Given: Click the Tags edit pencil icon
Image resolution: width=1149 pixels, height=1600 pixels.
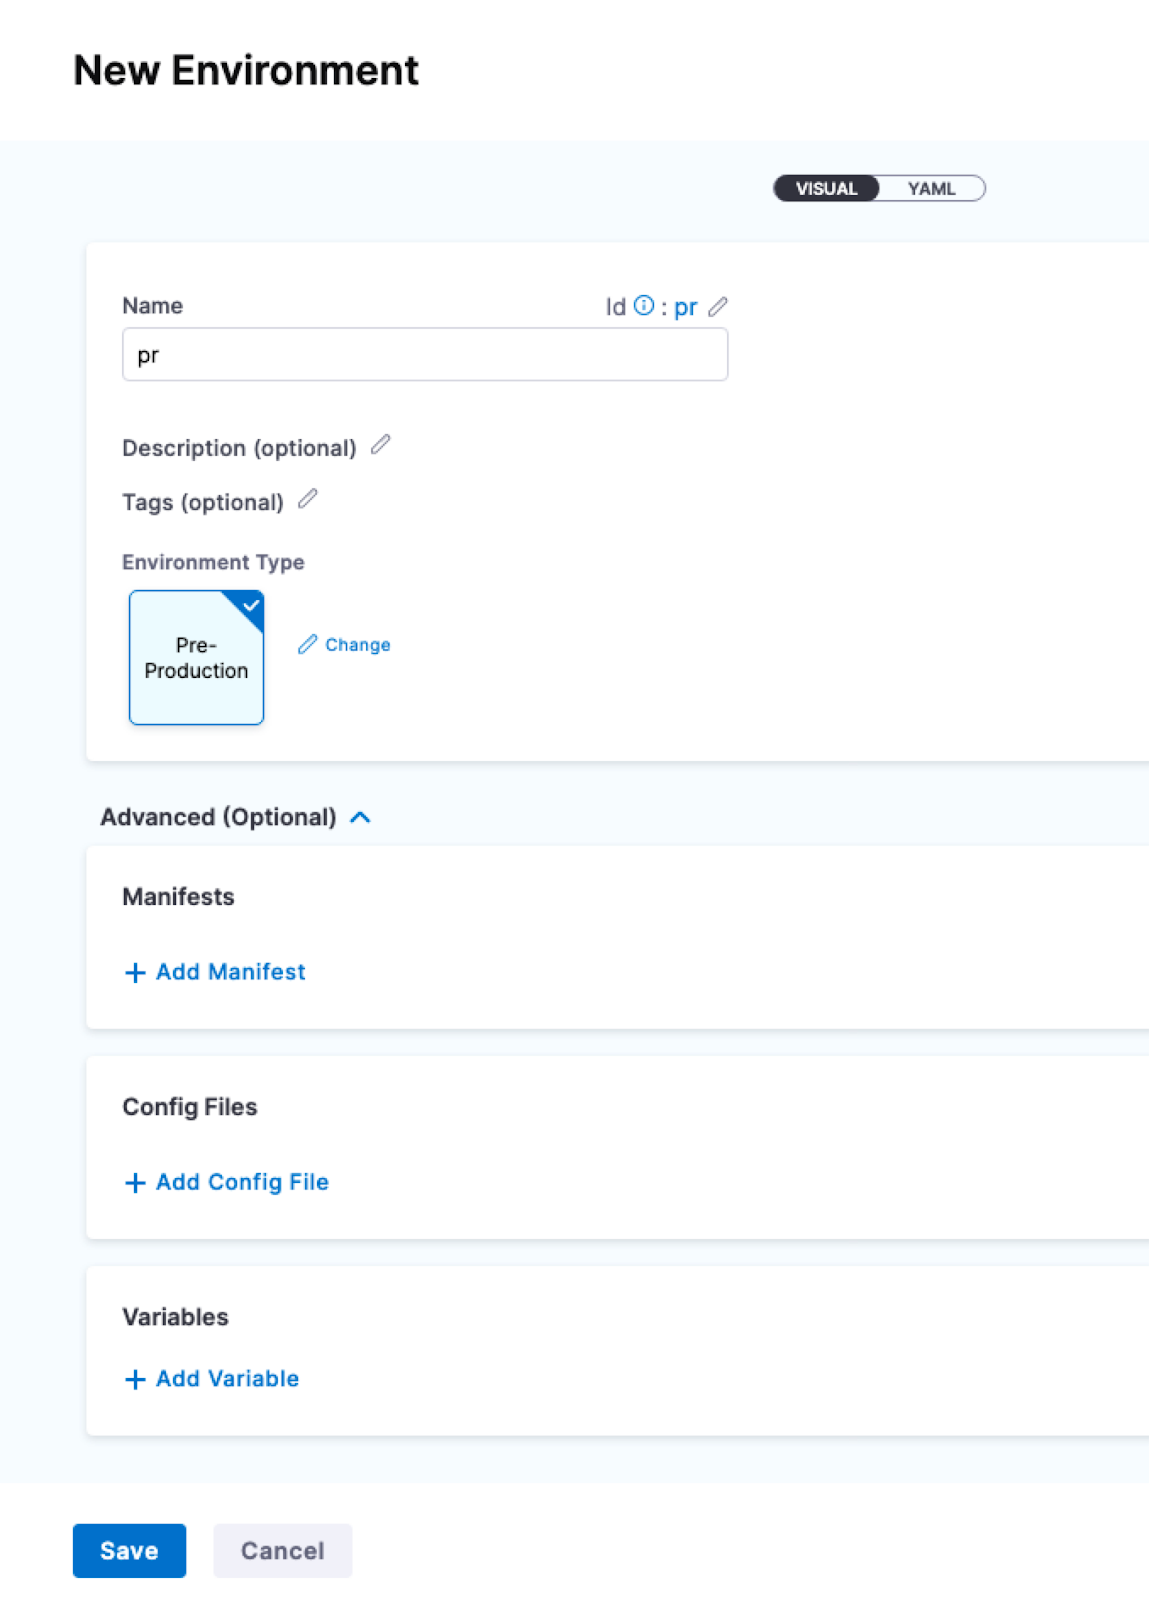Looking at the screenshot, I should (x=308, y=499).
